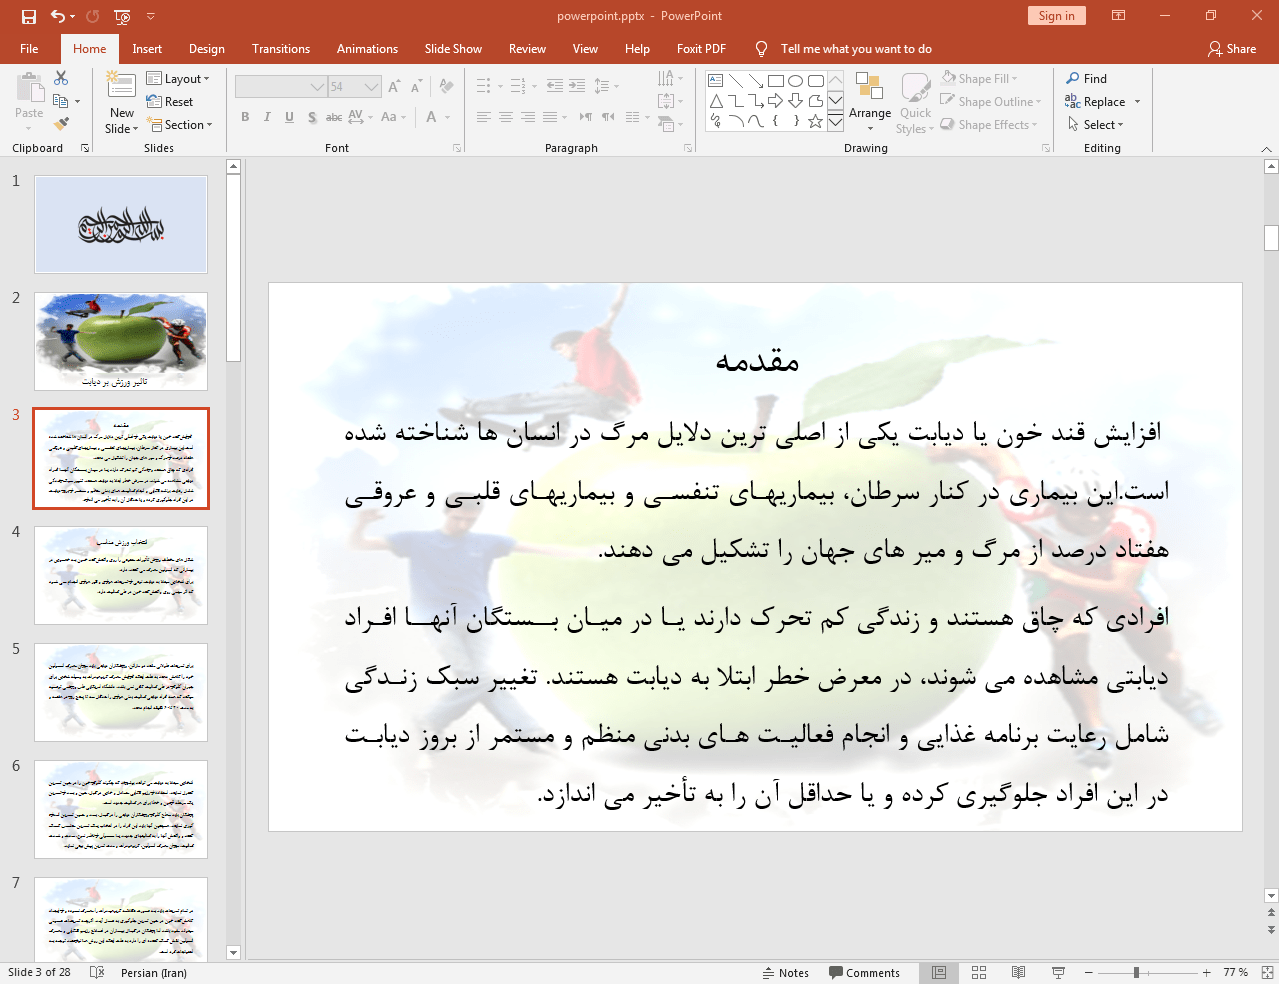This screenshot has height=984, width=1279.
Task: Click the zoom out minus button
Action: 1089,973
